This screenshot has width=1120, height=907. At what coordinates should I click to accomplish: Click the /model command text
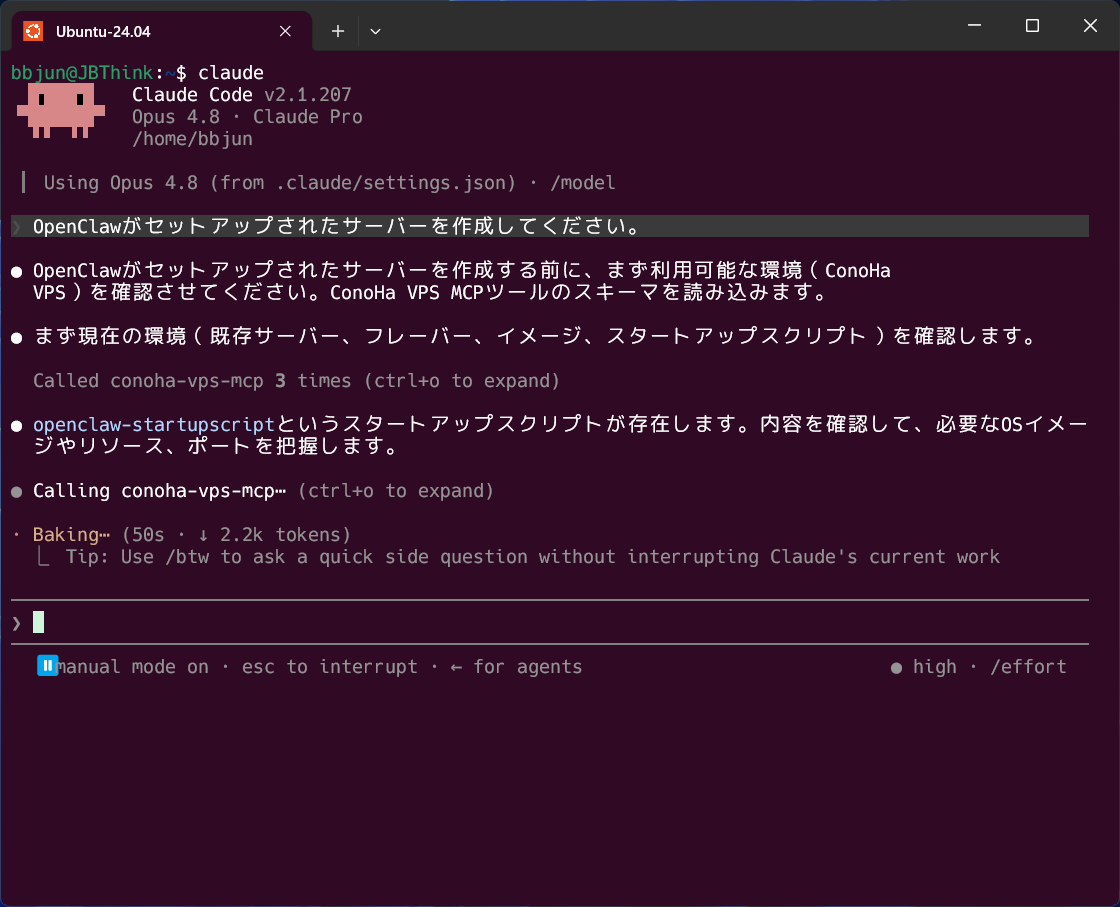(x=582, y=183)
